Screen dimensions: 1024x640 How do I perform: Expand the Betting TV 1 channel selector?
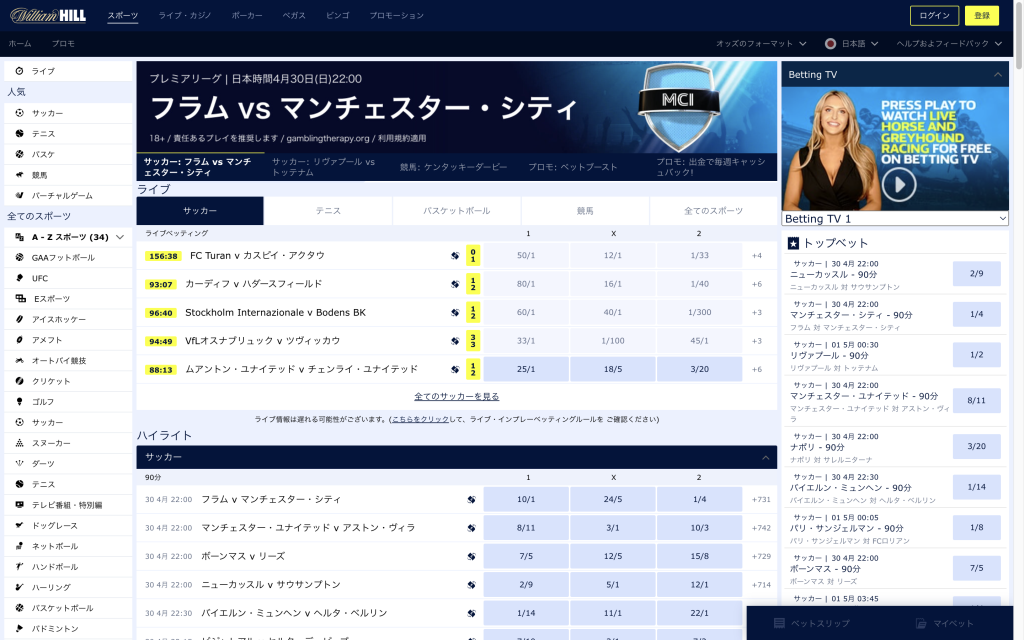pos(896,218)
